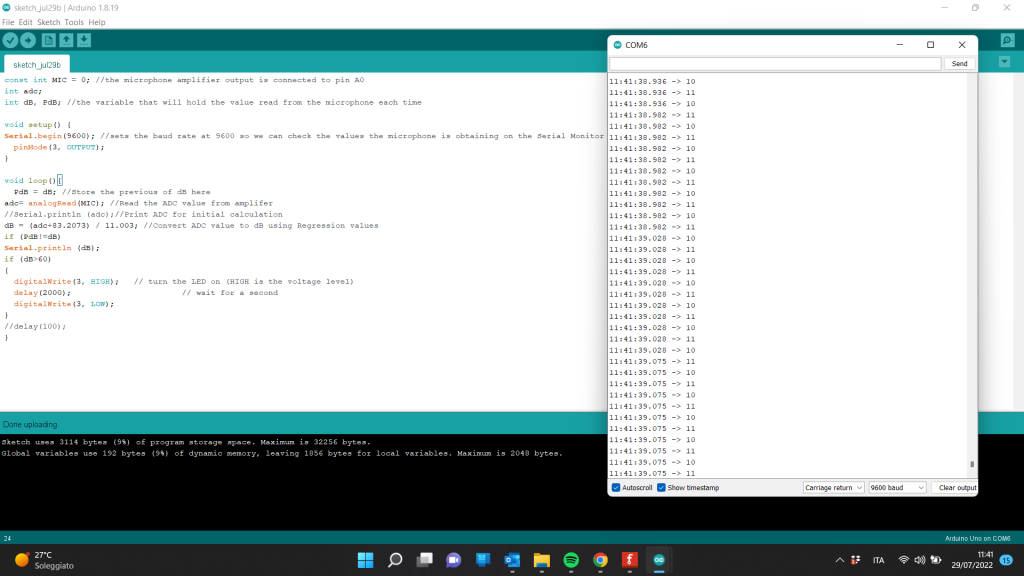Select the sketch_jul29b tab
Image resolution: width=1024 pixels, height=576 pixels.
(37, 64)
